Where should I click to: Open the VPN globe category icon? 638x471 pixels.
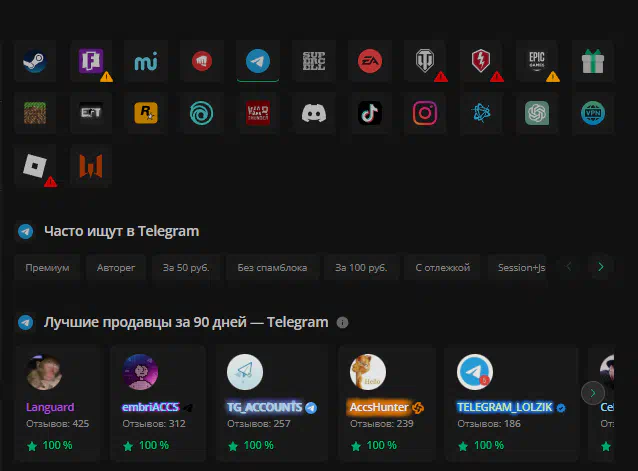tap(593, 113)
